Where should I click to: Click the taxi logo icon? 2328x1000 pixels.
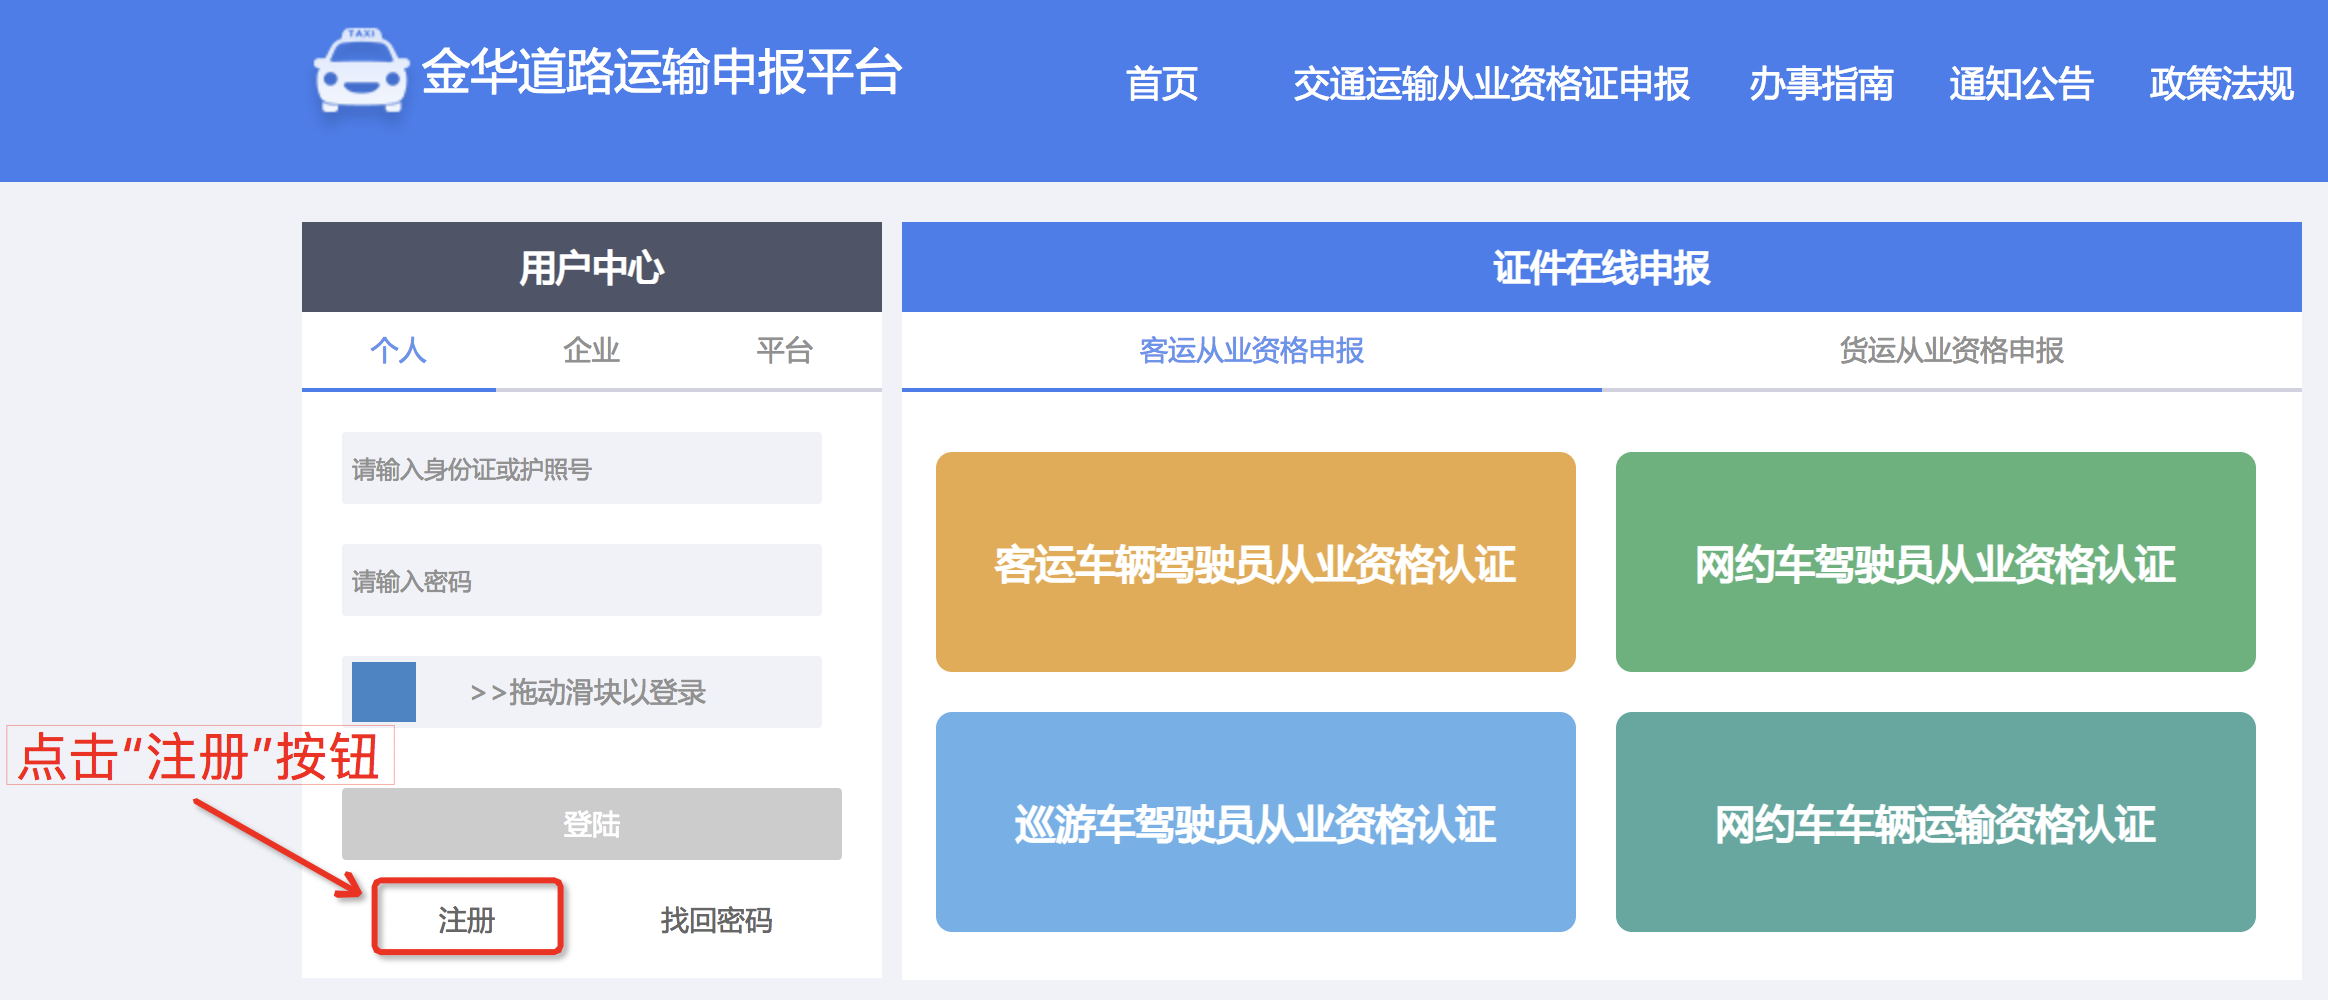[361, 72]
